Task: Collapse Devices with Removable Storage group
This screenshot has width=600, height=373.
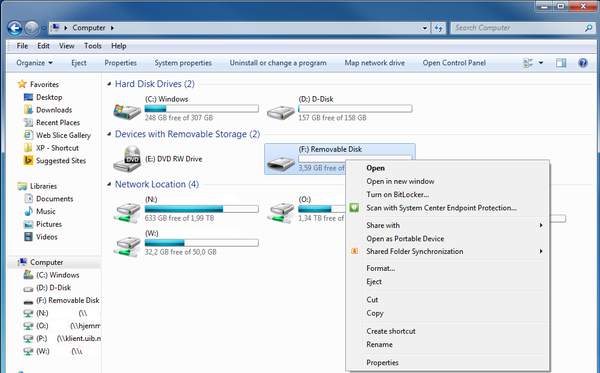Action: tap(109, 134)
